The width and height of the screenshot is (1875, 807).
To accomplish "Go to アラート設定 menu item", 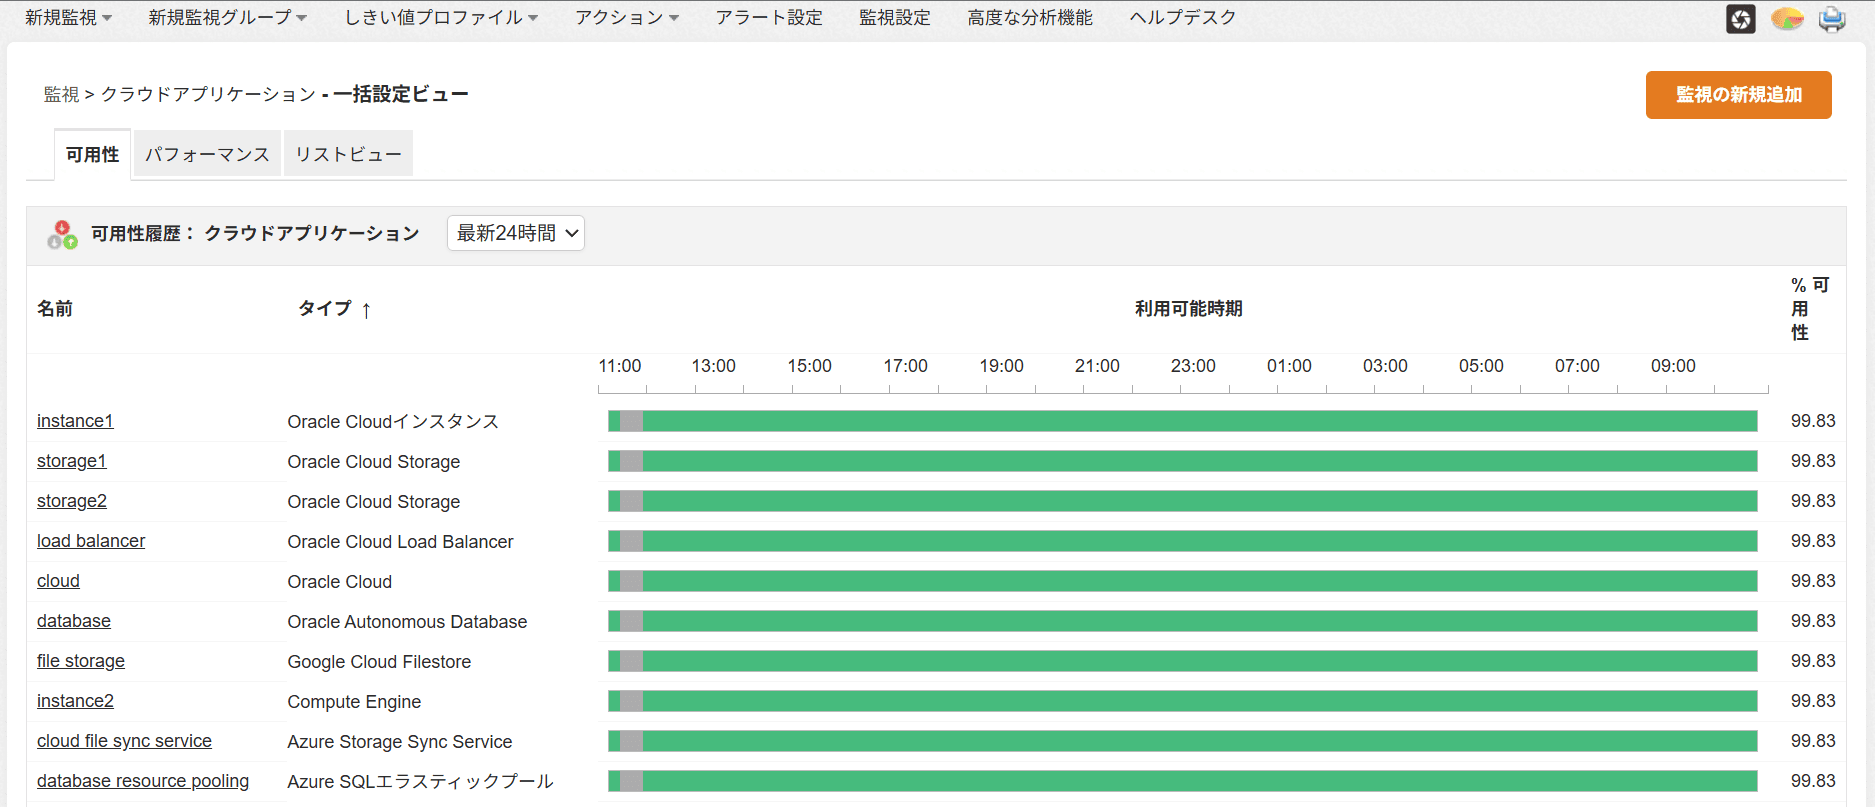I will [769, 18].
